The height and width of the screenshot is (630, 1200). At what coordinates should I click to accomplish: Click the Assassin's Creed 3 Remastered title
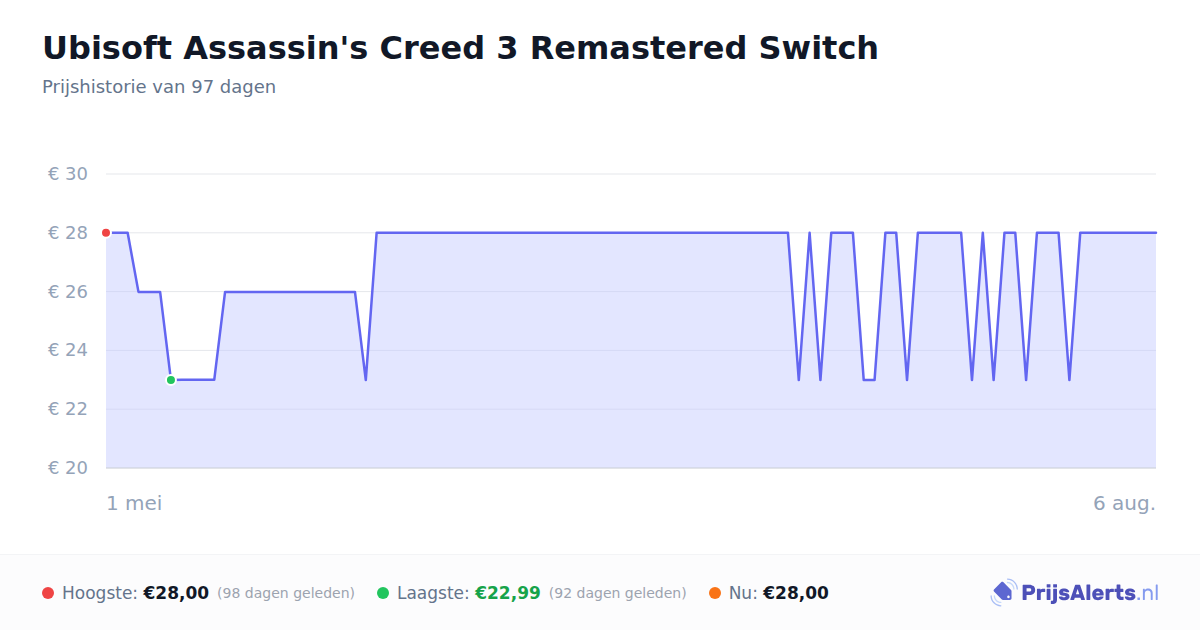(460, 48)
